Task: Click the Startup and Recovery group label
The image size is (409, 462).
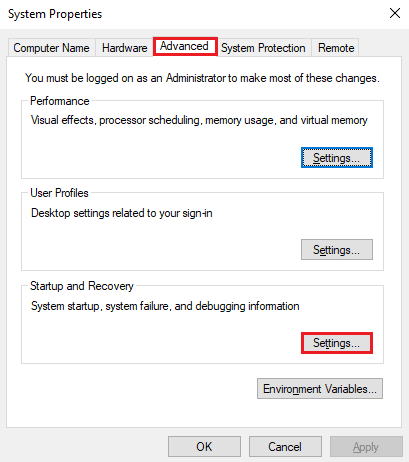Action: [82, 286]
